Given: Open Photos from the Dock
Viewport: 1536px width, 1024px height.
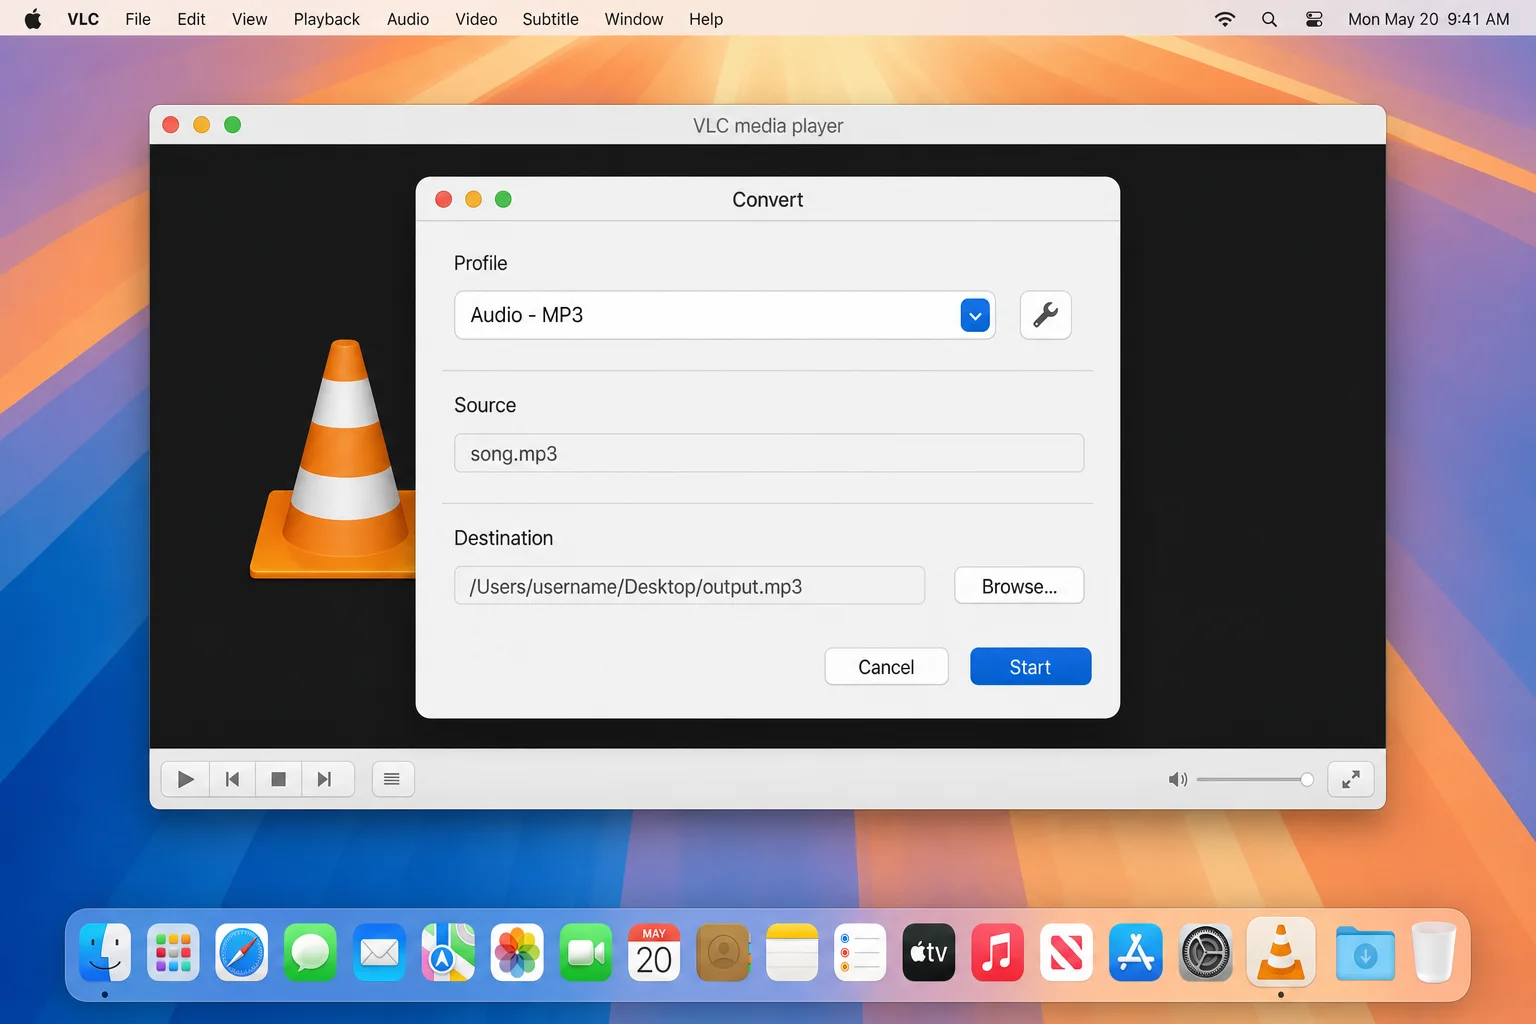Looking at the screenshot, I should [517, 952].
